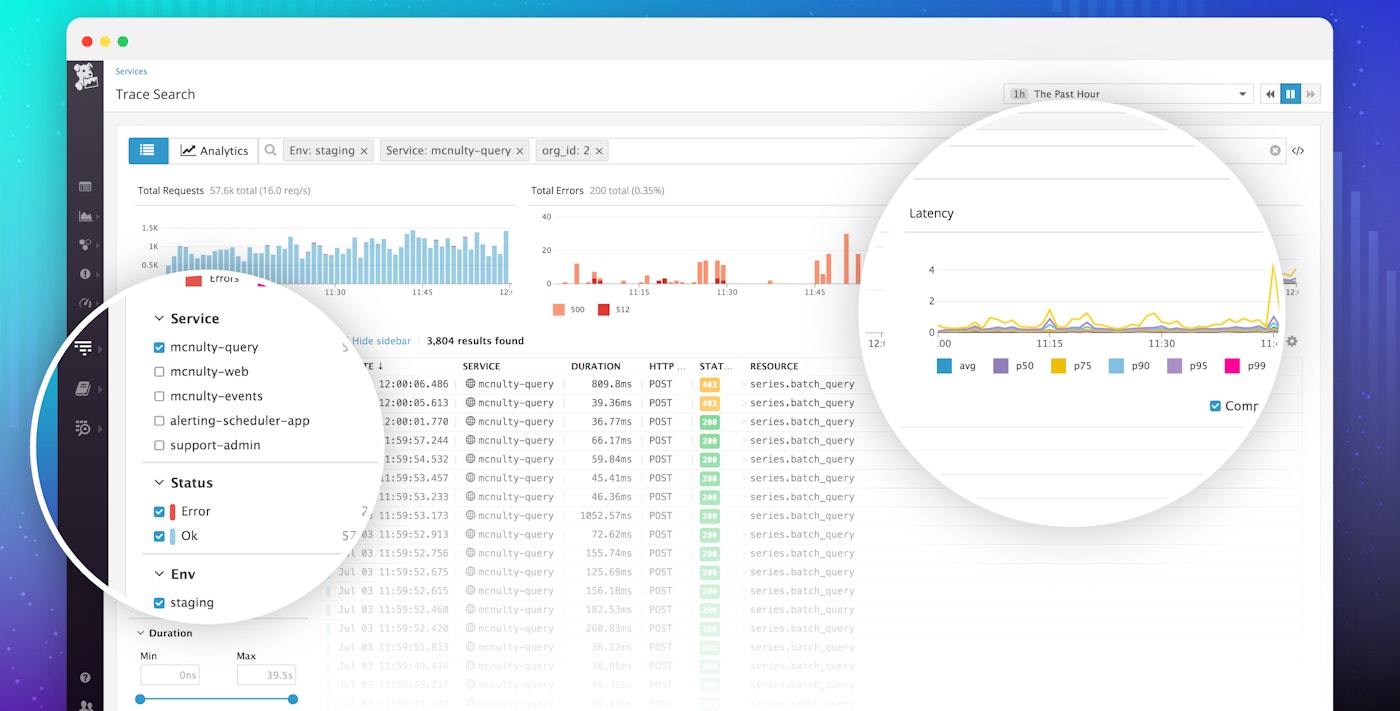Viewport: 1400px width, 711px height.
Task: Enable the mcnulty-web service filter
Action: pyautogui.click(x=157, y=371)
